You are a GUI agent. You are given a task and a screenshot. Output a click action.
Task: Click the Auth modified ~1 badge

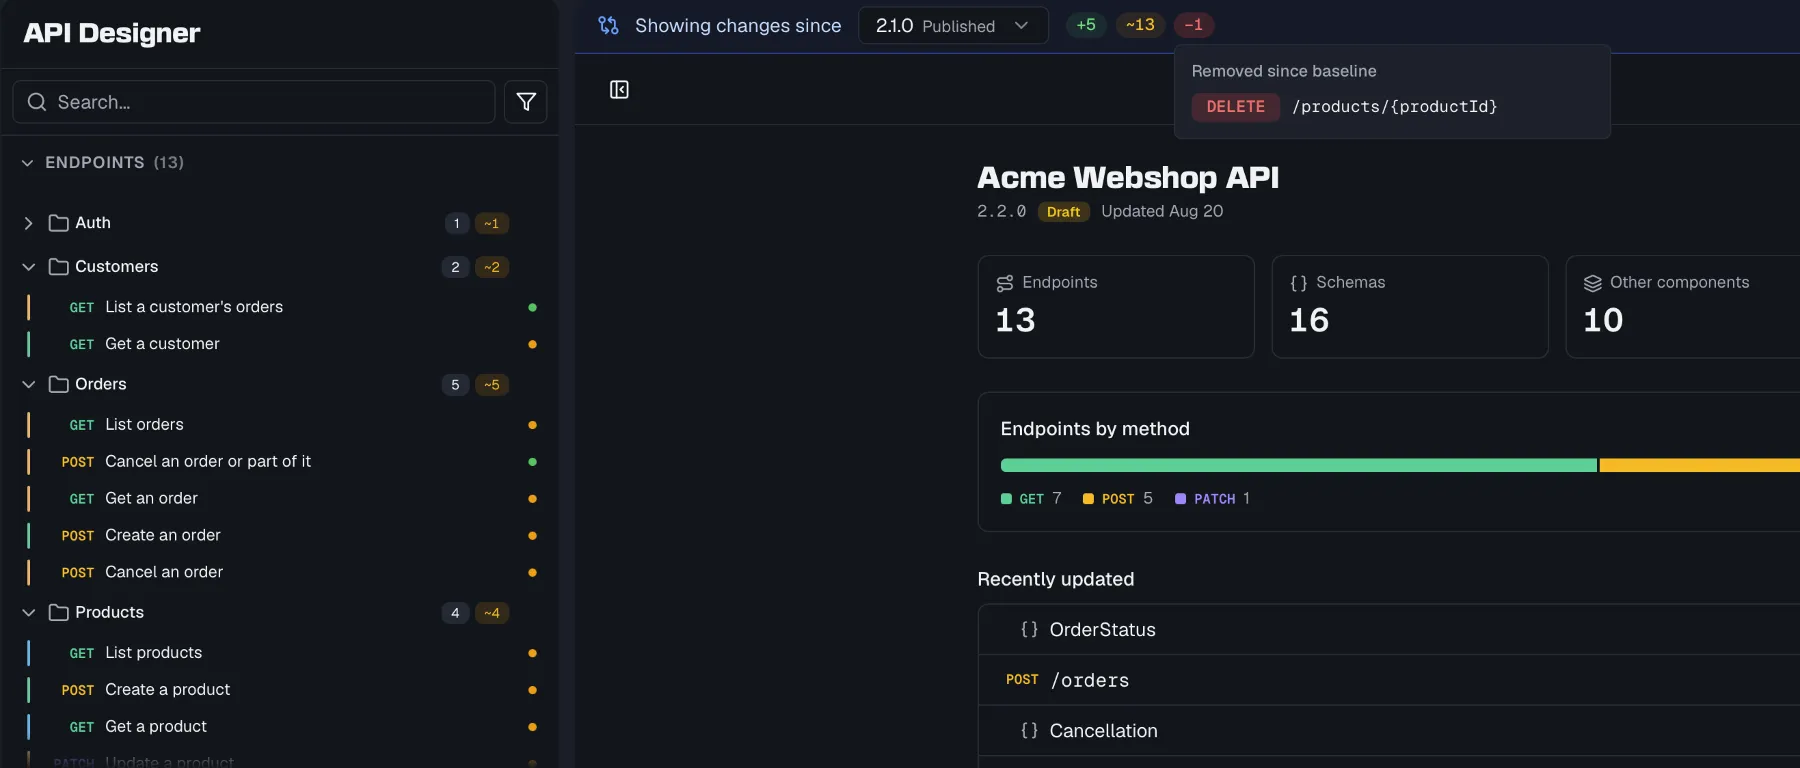[491, 223]
